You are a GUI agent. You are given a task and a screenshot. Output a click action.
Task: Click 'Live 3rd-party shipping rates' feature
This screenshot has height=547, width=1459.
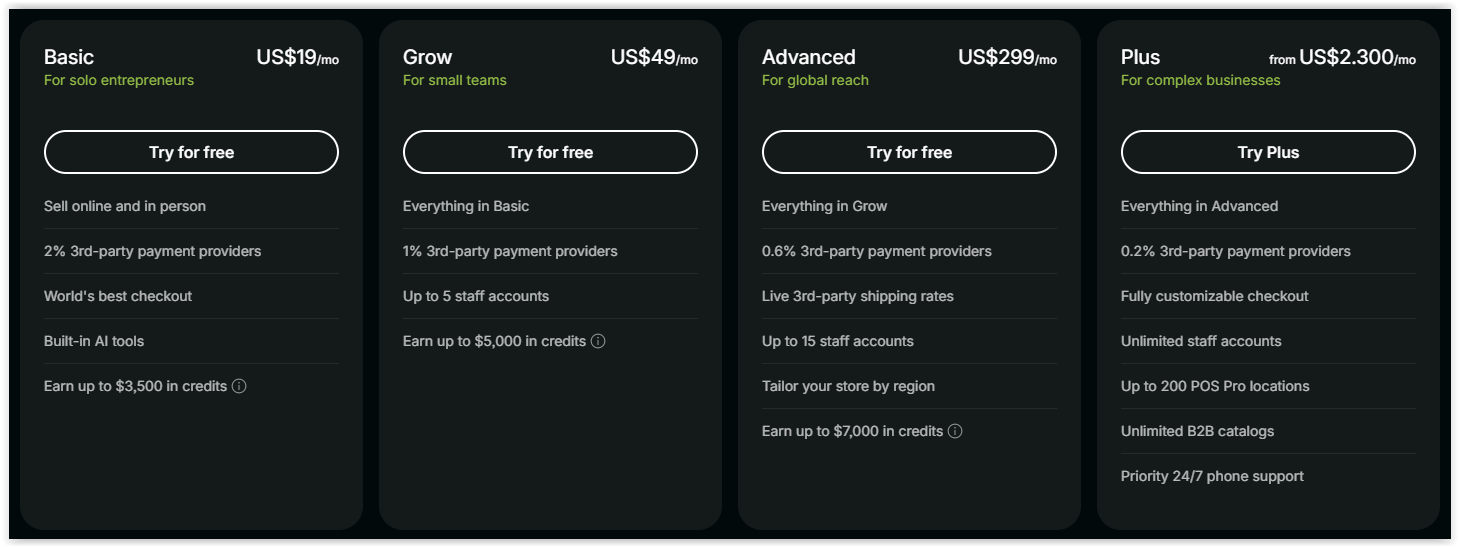pyautogui.click(x=857, y=296)
